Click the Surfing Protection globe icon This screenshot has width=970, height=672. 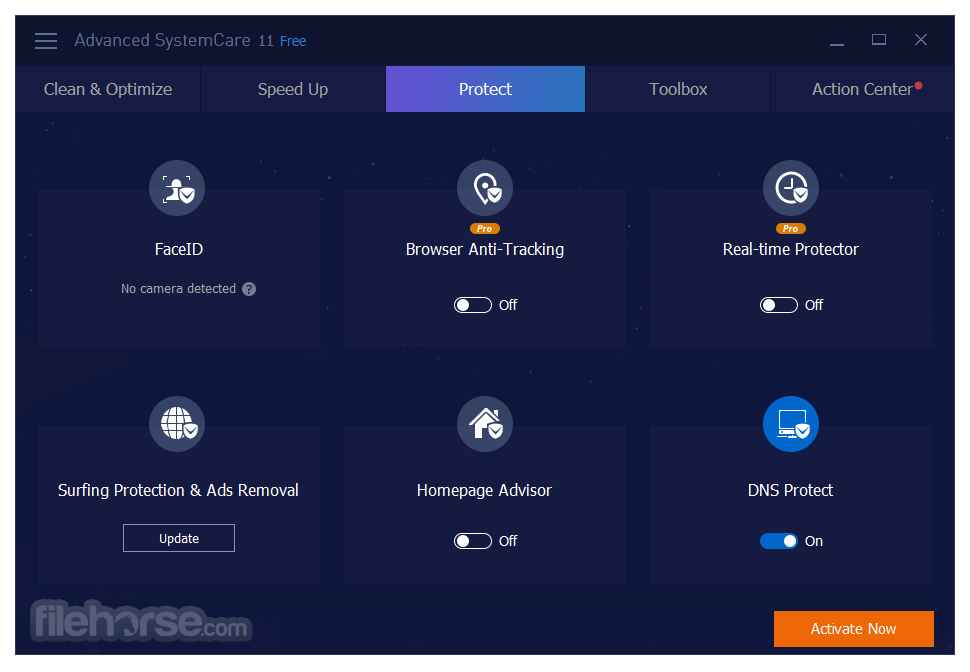point(177,424)
